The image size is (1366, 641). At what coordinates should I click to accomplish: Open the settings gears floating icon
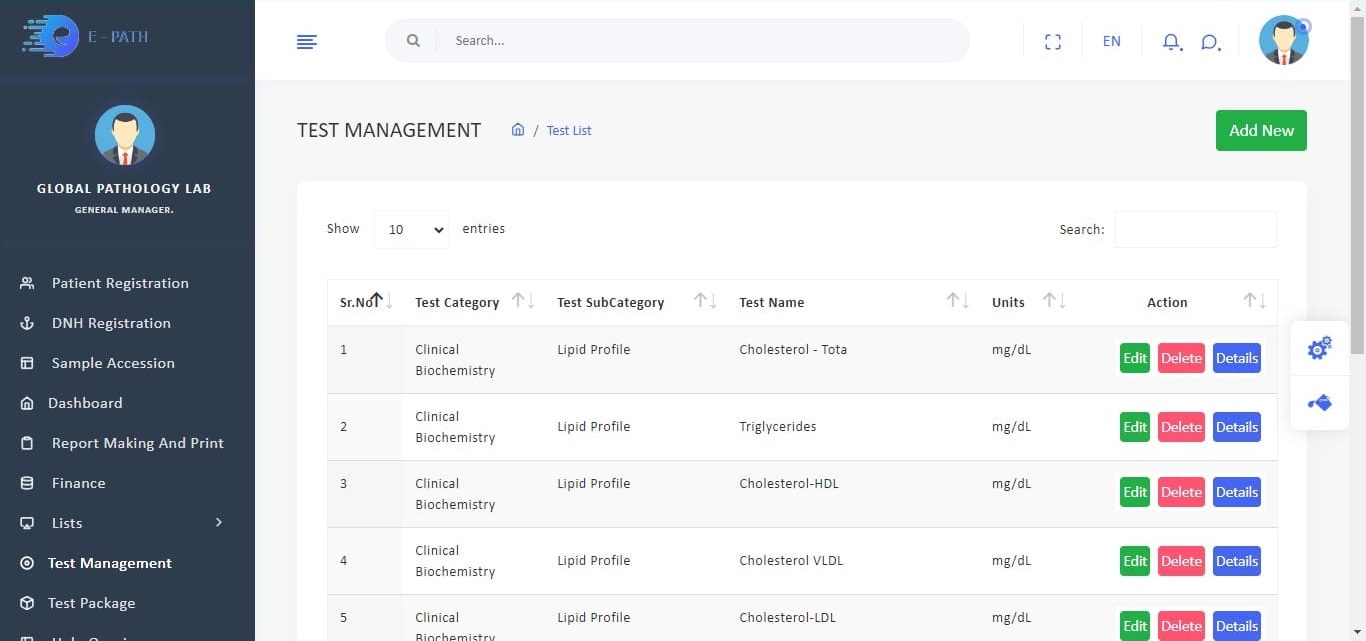coord(1319,348)
